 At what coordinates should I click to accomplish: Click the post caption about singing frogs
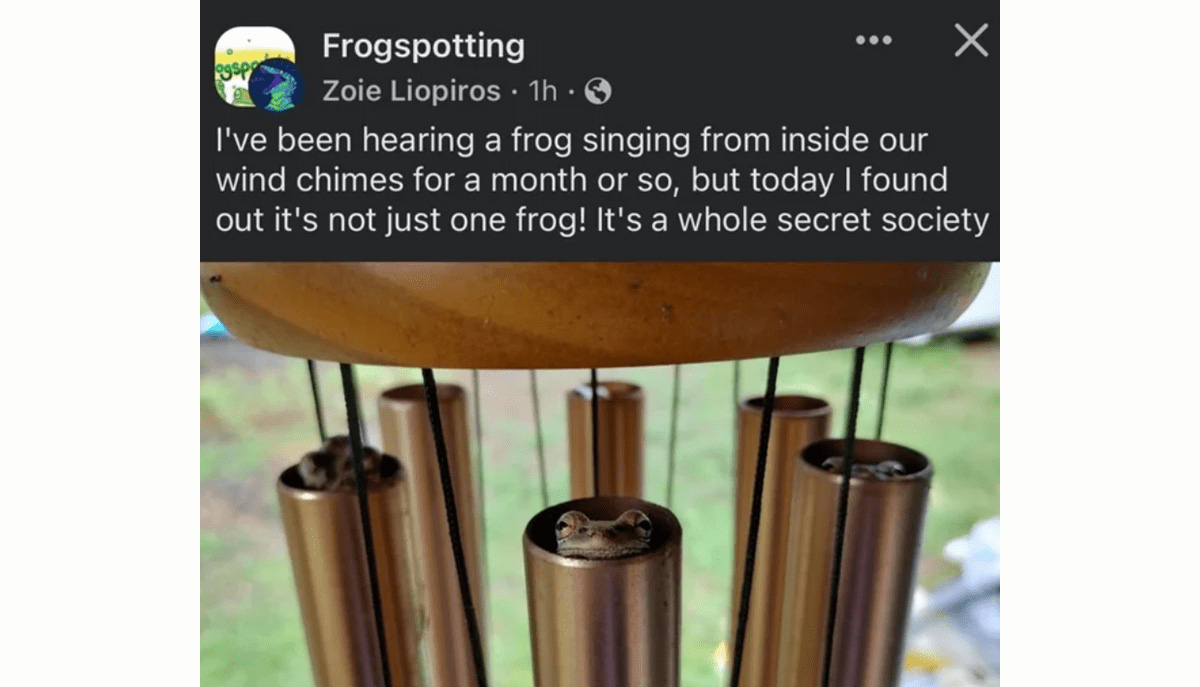tap(600, 180)
